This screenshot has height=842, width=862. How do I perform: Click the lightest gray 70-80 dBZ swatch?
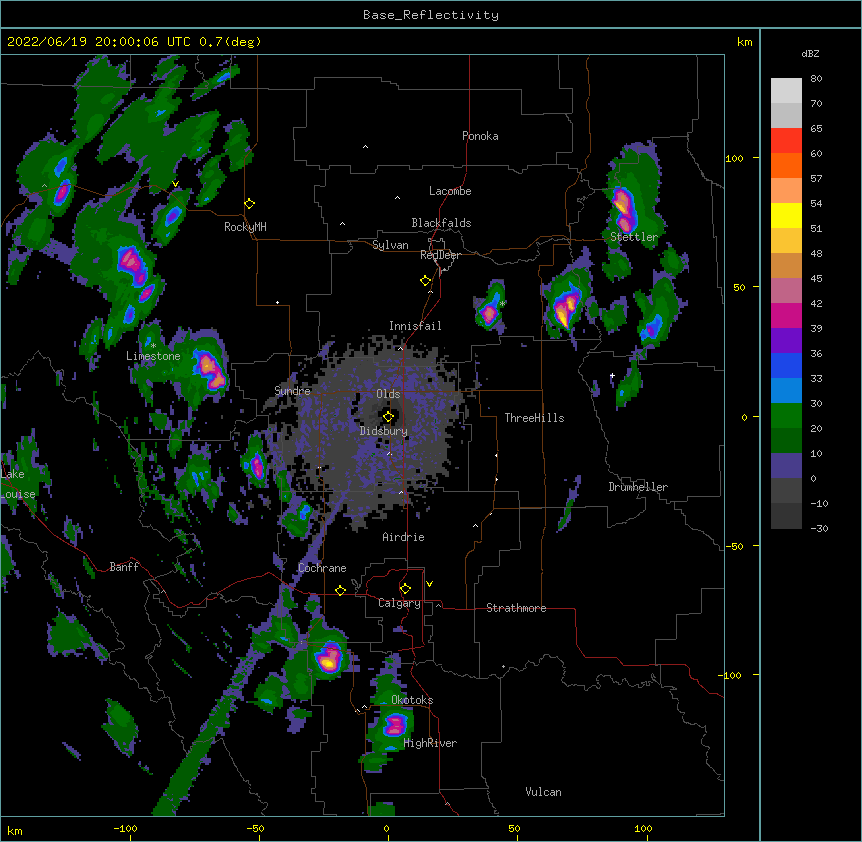(x=786, y=91)
